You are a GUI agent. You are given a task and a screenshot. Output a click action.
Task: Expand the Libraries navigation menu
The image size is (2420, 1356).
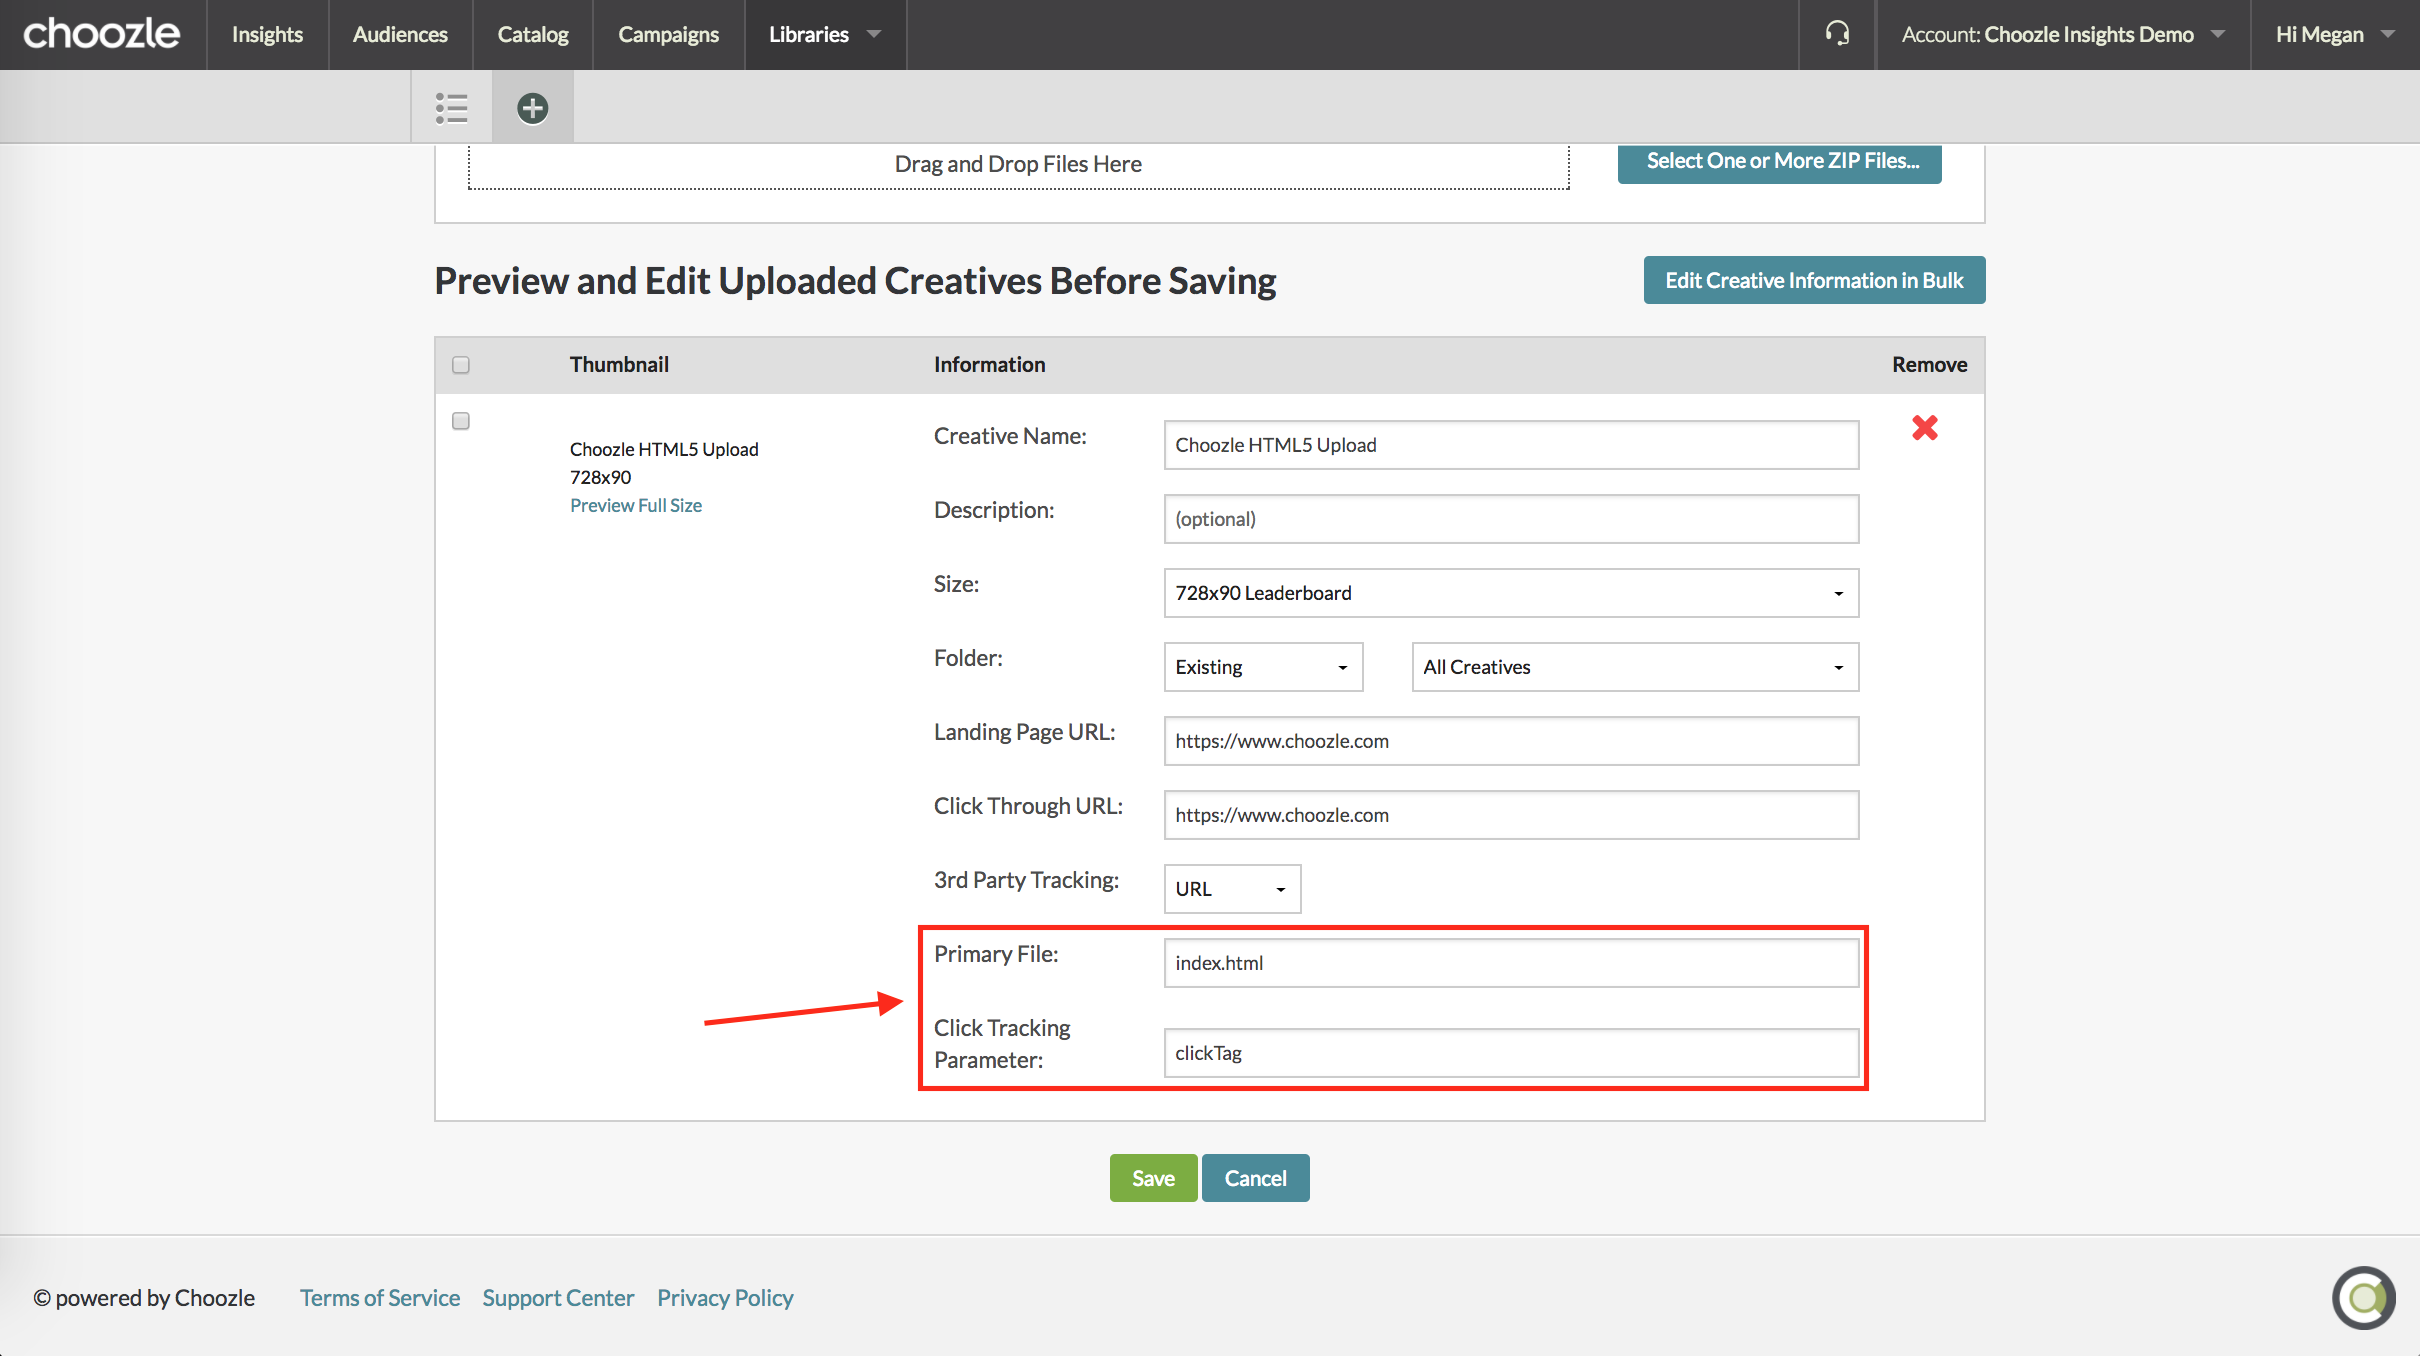coord(824,34)
